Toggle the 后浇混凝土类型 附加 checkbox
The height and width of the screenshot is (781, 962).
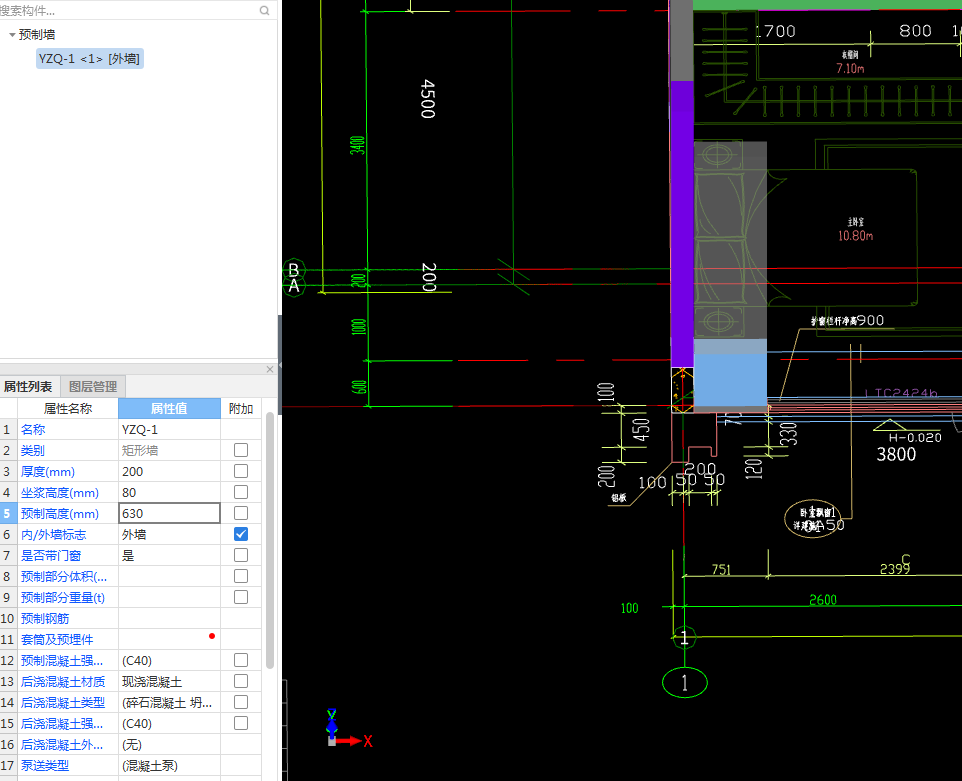241,702
